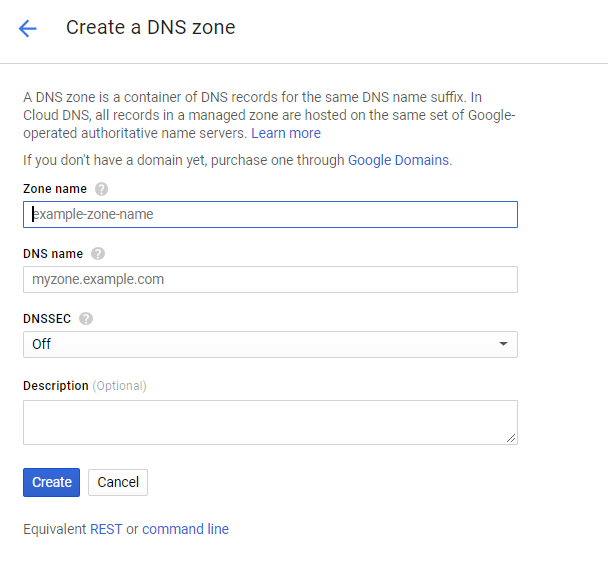Expand the DNSSEC dropdown showing Off
This screenshot has width=608, height=581.
pos(270,344)
